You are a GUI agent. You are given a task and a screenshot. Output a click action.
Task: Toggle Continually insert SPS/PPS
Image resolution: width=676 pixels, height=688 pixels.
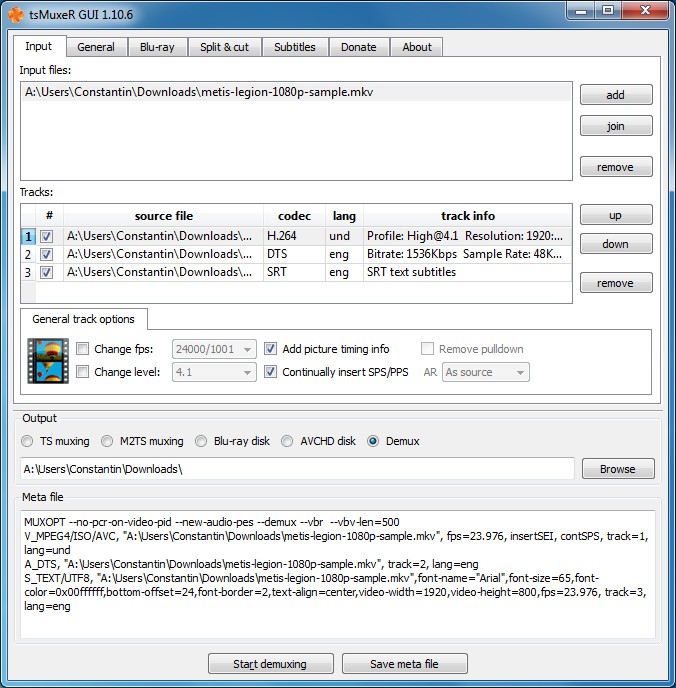pyautogui.click(x=270, y=372)
